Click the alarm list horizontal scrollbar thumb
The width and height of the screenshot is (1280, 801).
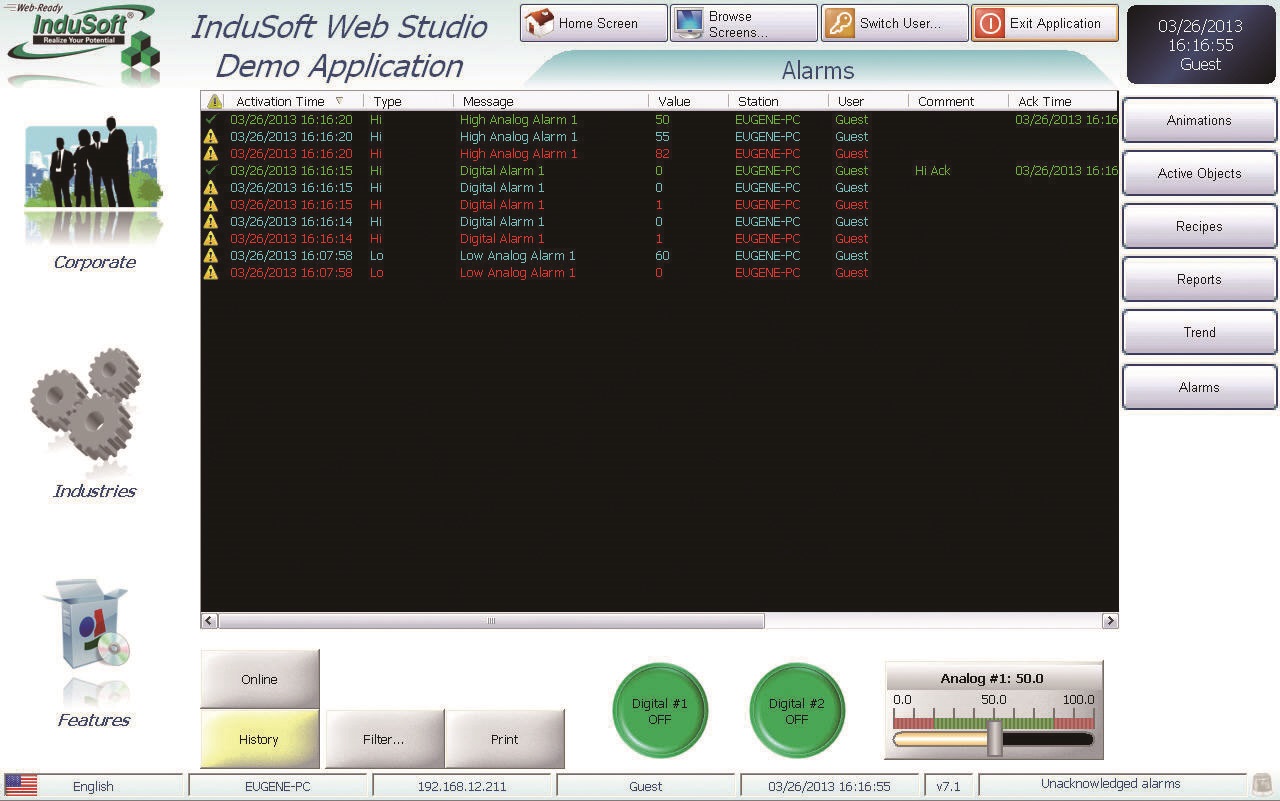491,621
